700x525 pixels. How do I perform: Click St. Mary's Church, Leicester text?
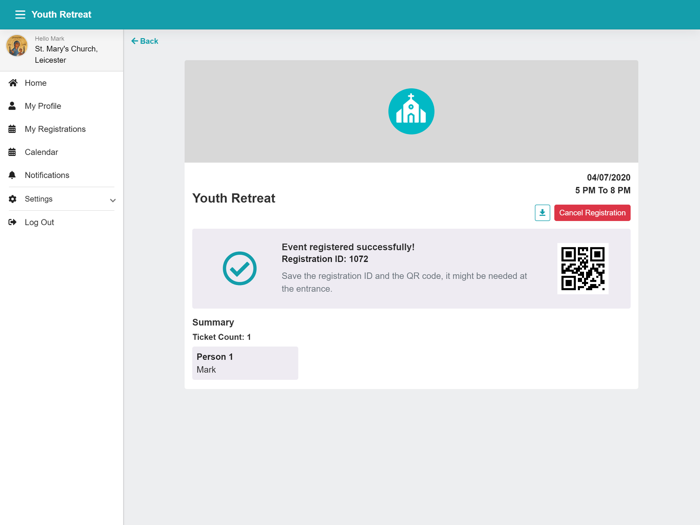pyautogui.click(x=66, y=54)
